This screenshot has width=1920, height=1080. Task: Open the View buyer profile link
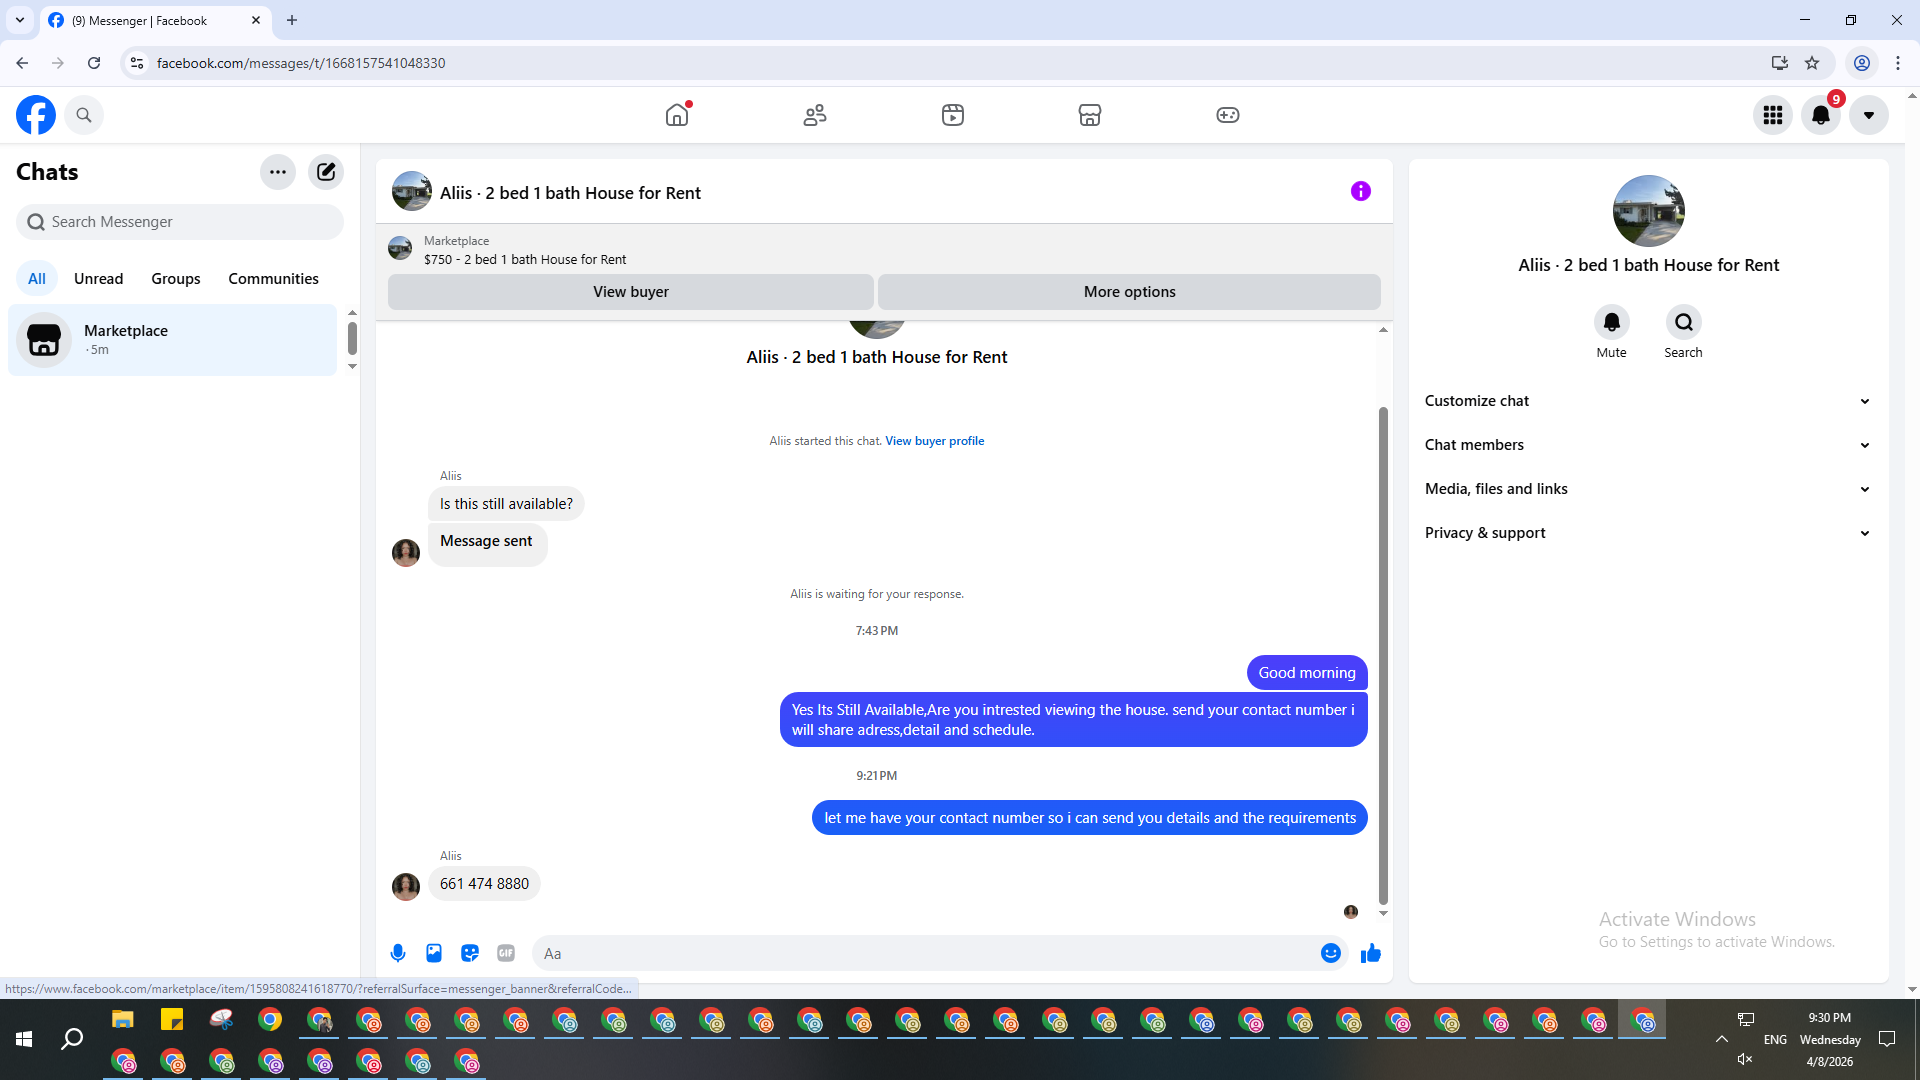(x=934, y=441)
